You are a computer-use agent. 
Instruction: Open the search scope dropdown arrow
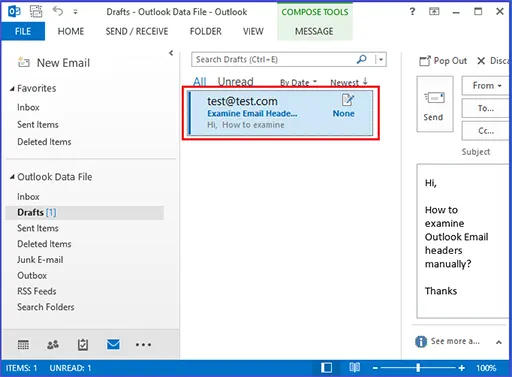(381, 60)
